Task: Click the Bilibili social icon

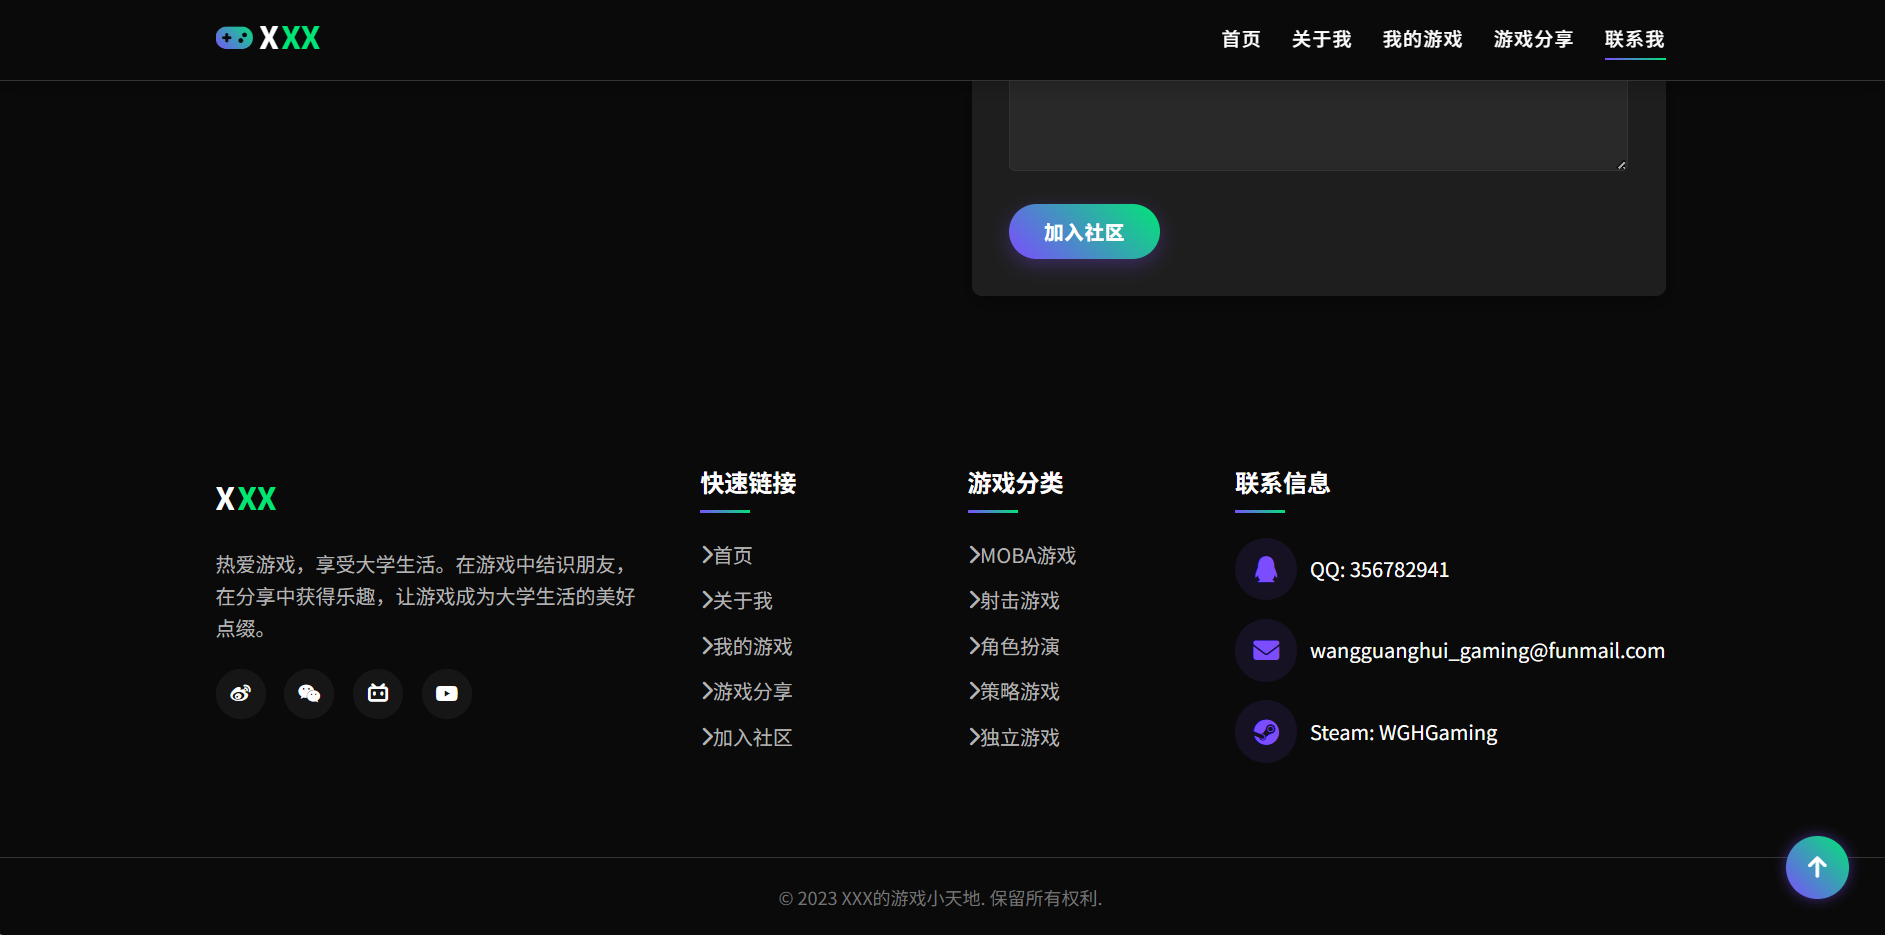Action: [378, 694]
